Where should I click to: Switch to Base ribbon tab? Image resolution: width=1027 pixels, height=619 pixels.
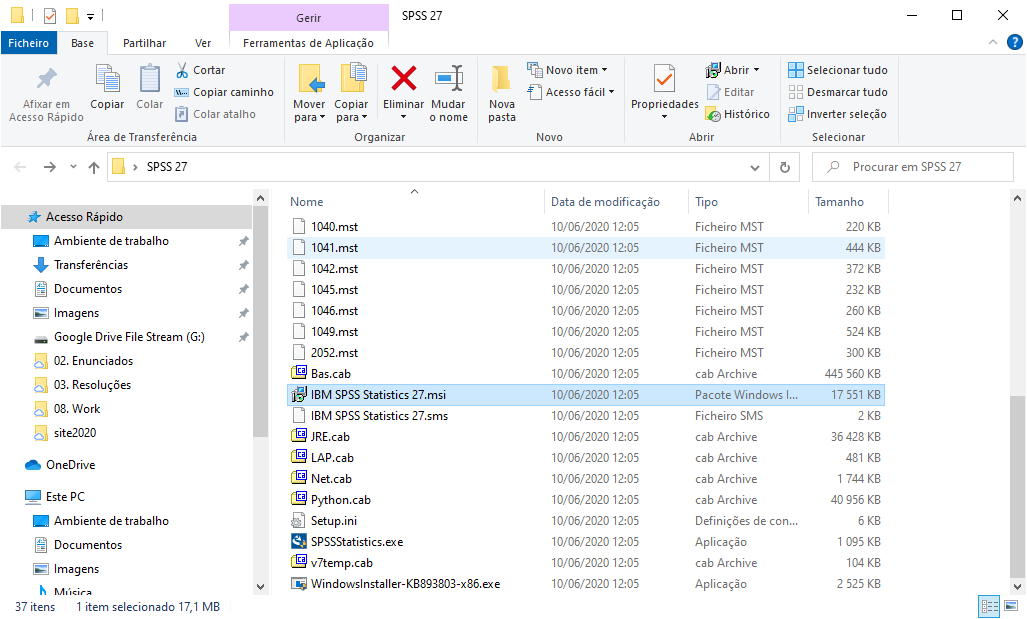click(83, 43)
